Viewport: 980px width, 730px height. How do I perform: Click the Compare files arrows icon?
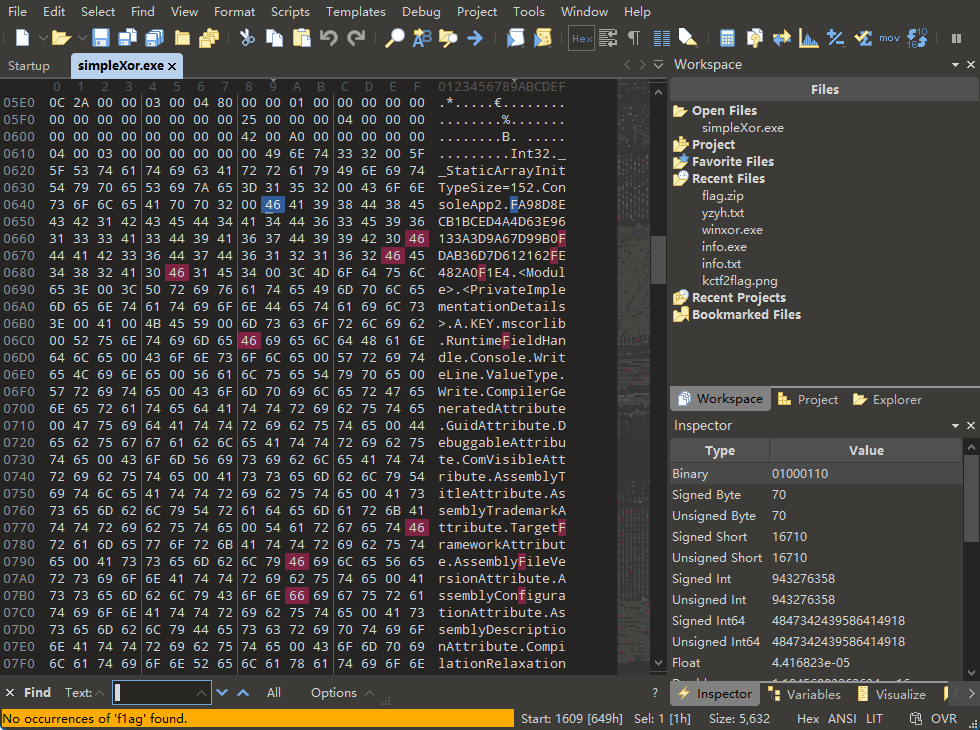(x=781, y=39)
